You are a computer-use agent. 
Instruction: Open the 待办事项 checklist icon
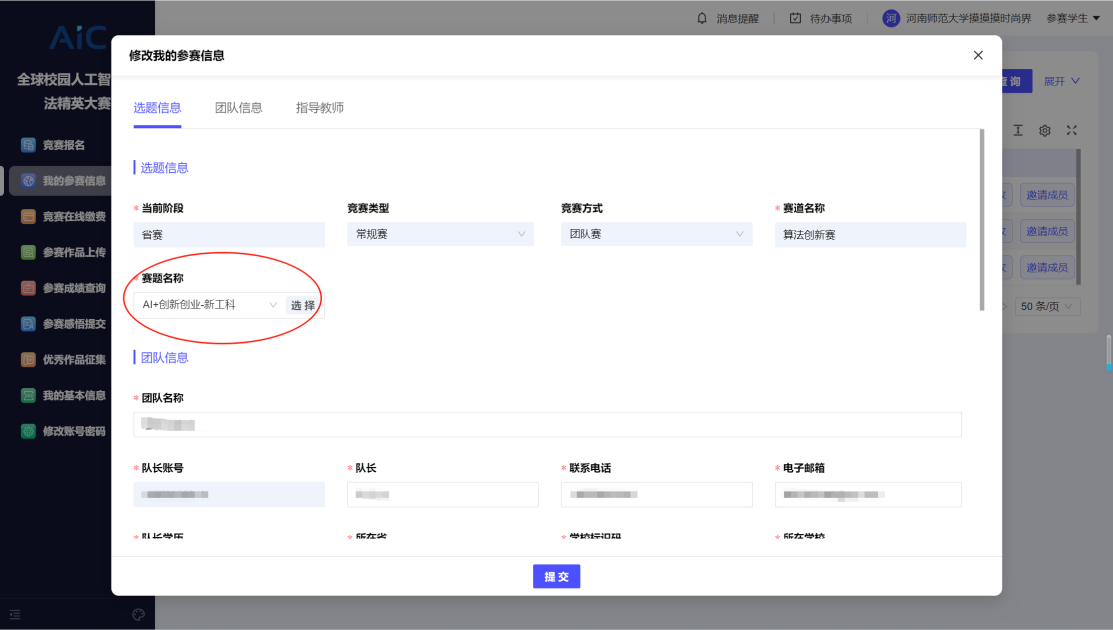[795, 18]
